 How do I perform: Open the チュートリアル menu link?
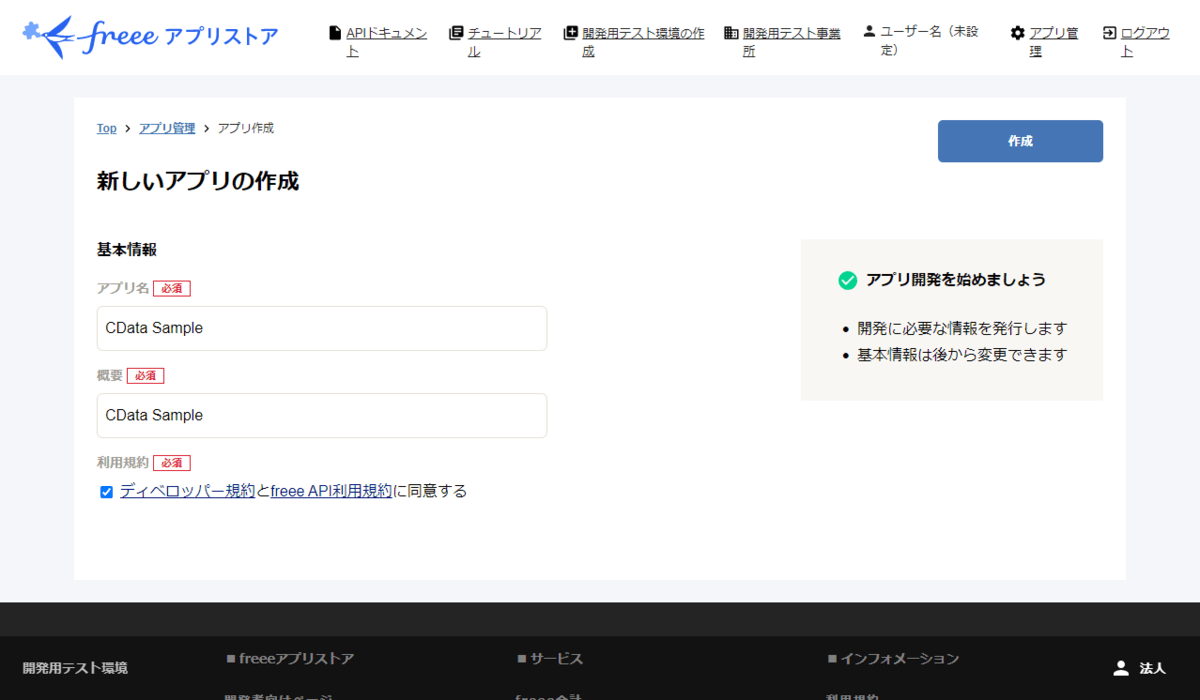tap(504, 42)
